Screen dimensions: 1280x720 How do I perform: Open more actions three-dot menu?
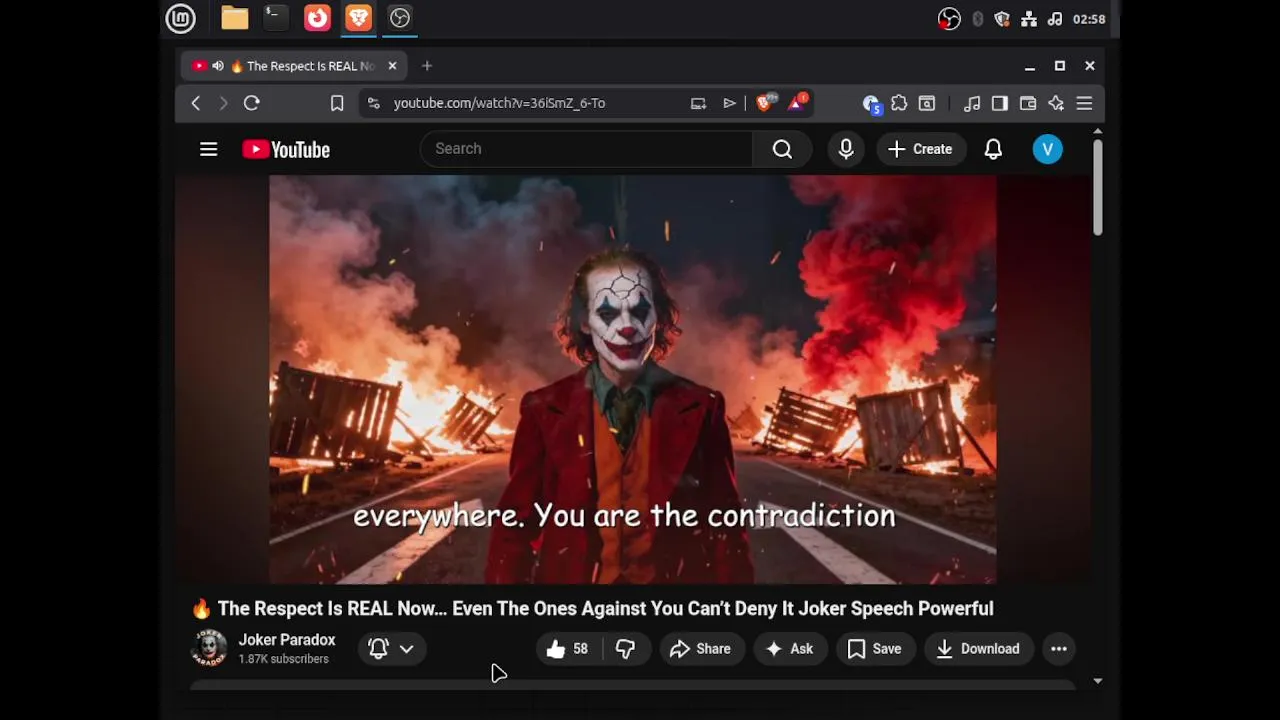(1059, 649)
